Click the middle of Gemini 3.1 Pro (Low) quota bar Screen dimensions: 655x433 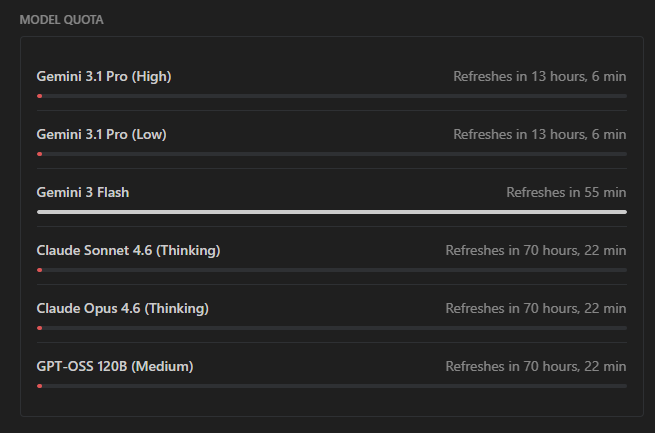coord(331,154)
